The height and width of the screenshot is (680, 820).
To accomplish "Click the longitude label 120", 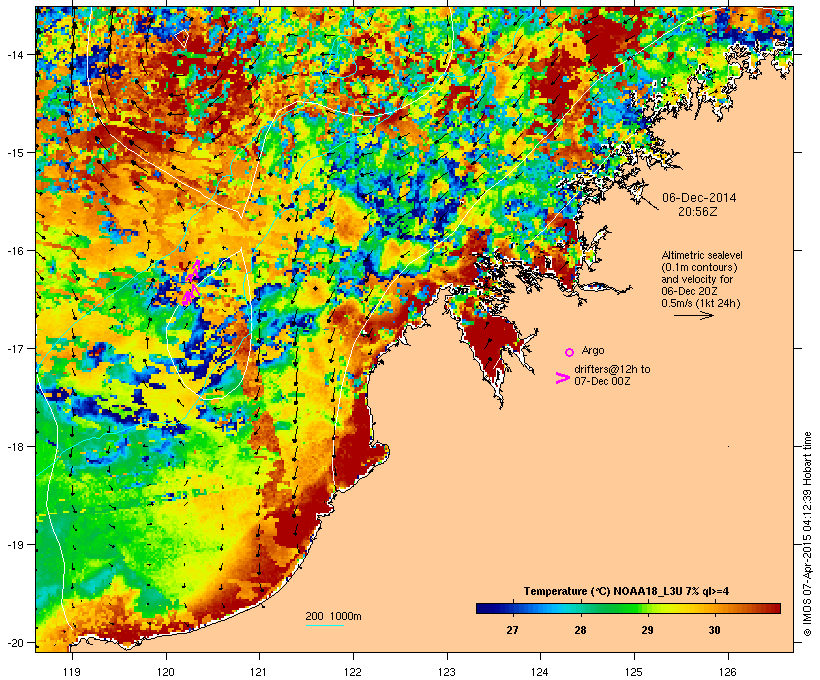I will click(166, 672).
